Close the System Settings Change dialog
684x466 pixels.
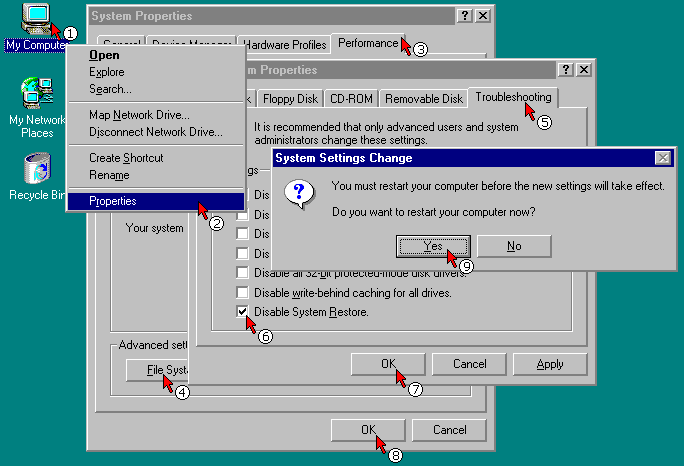click(x=663, y=158)
